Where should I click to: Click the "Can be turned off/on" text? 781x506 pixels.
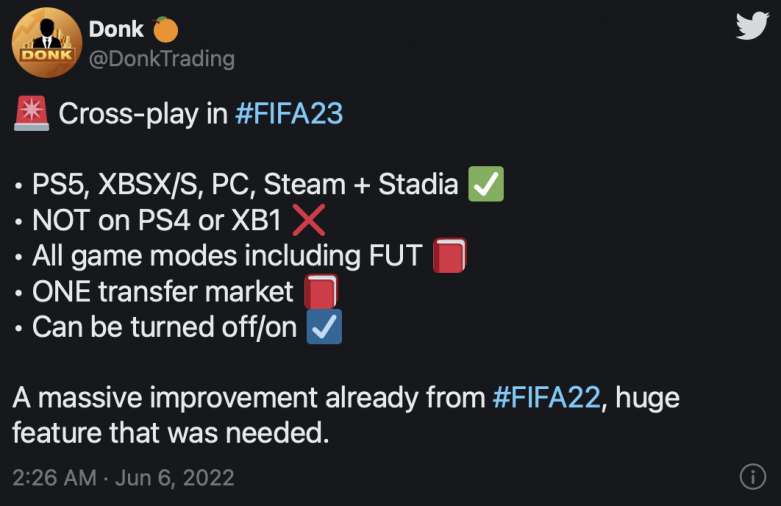[x=165, y=328]
